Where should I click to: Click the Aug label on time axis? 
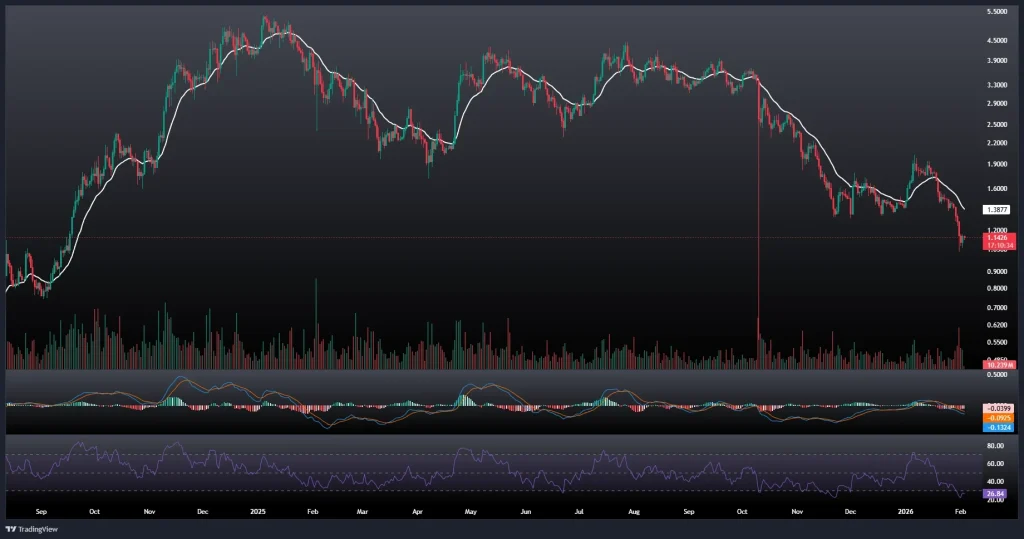(632, 510)
